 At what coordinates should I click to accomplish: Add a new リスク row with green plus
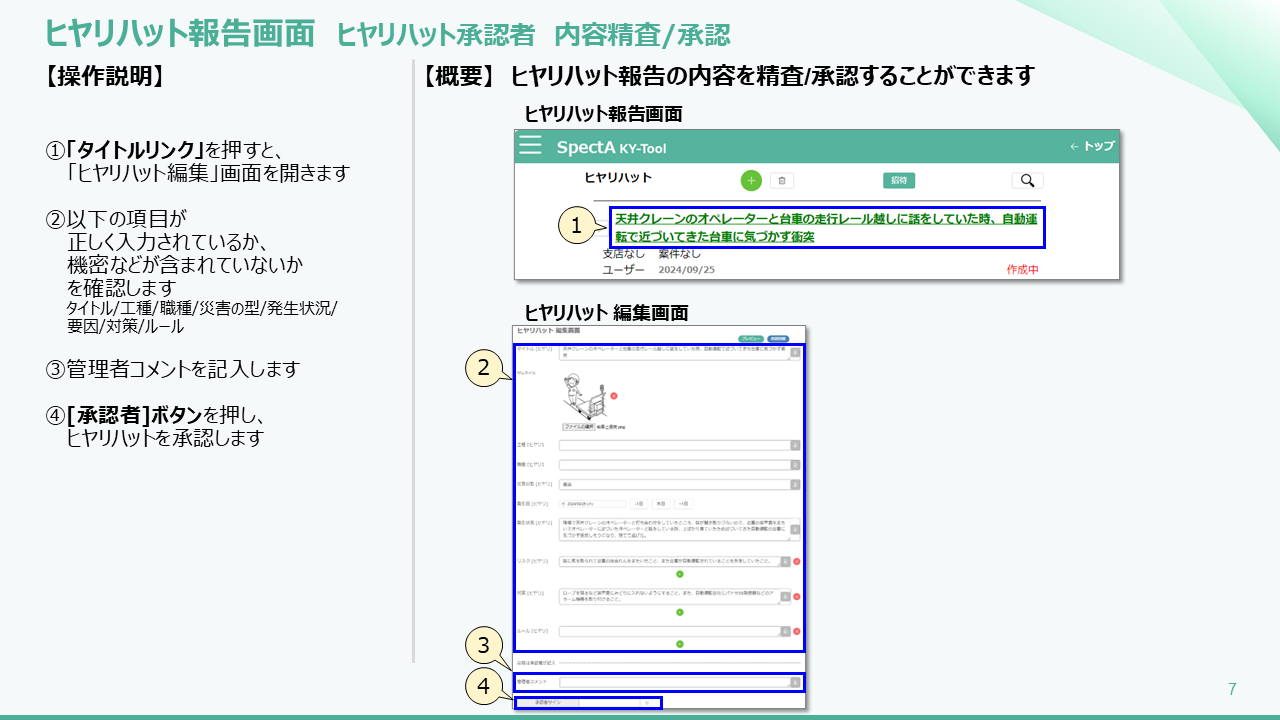click(679, 574)
